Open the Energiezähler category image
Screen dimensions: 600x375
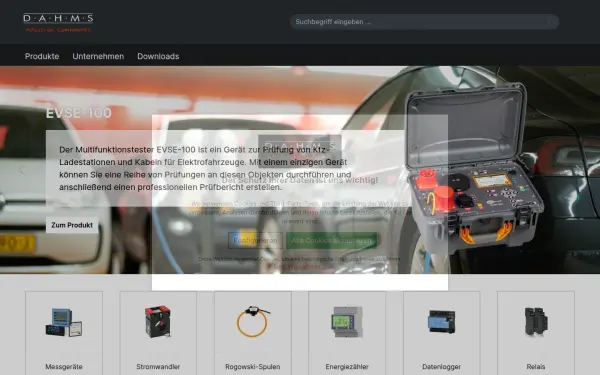(x=347, y=322)
